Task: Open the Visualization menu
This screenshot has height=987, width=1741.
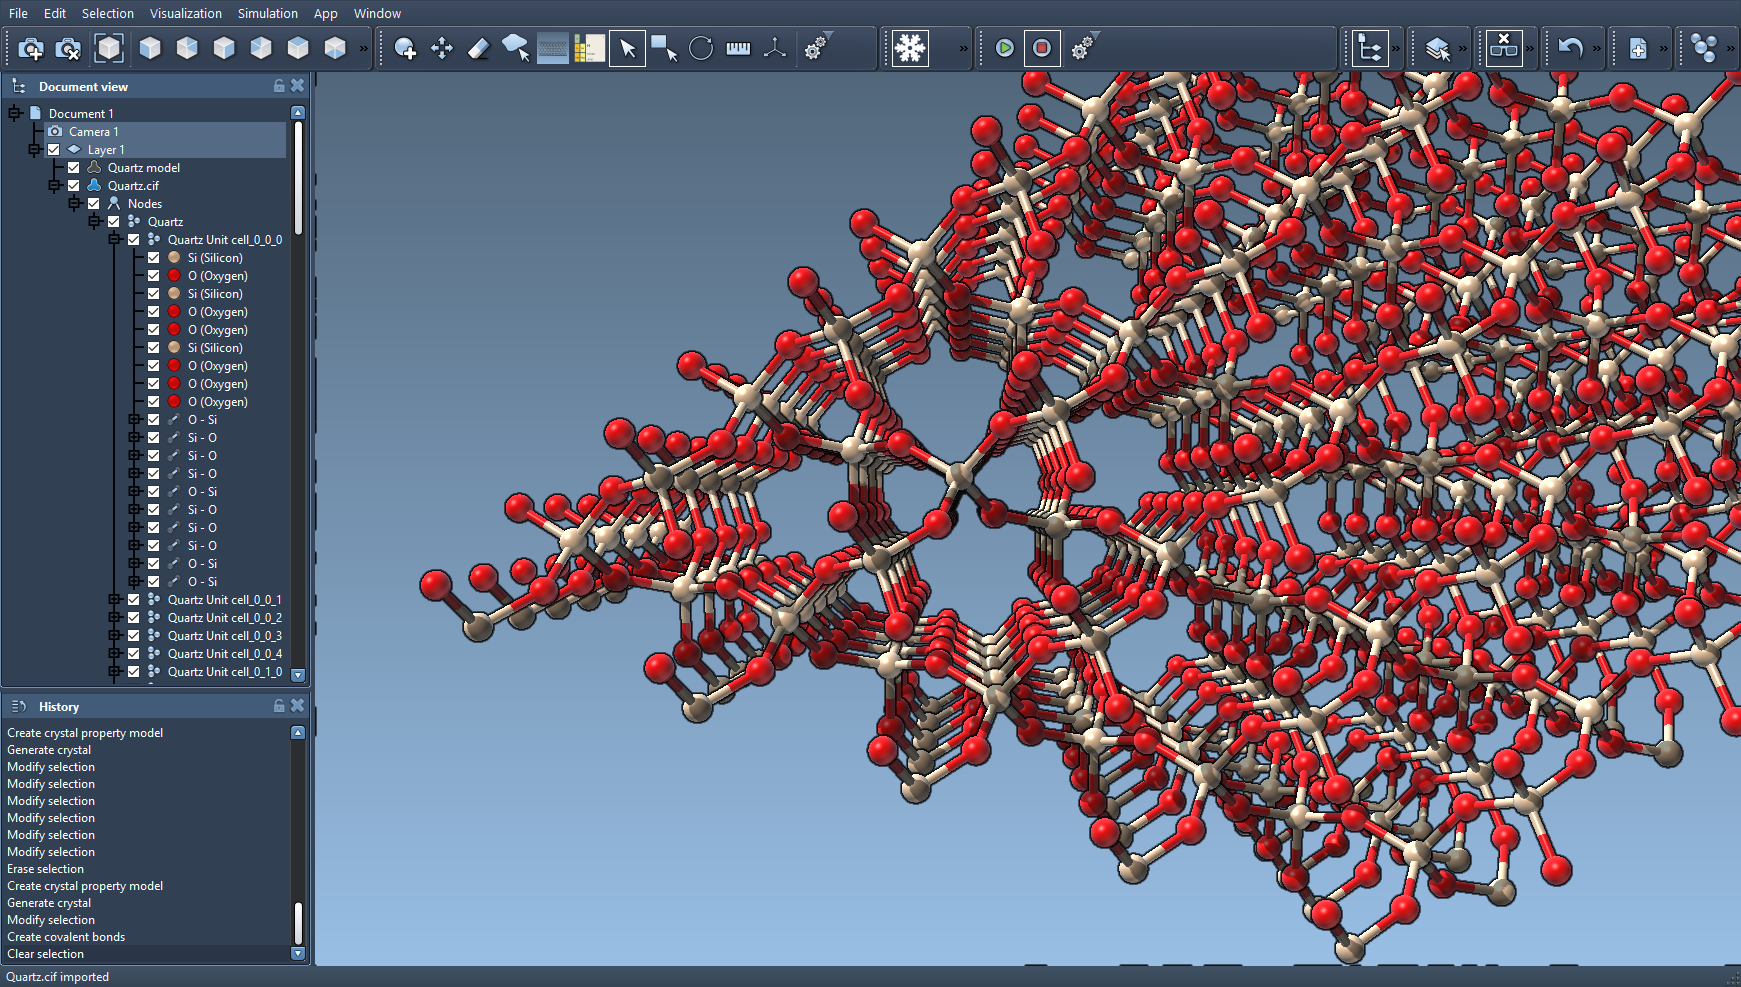Action: 186,13
